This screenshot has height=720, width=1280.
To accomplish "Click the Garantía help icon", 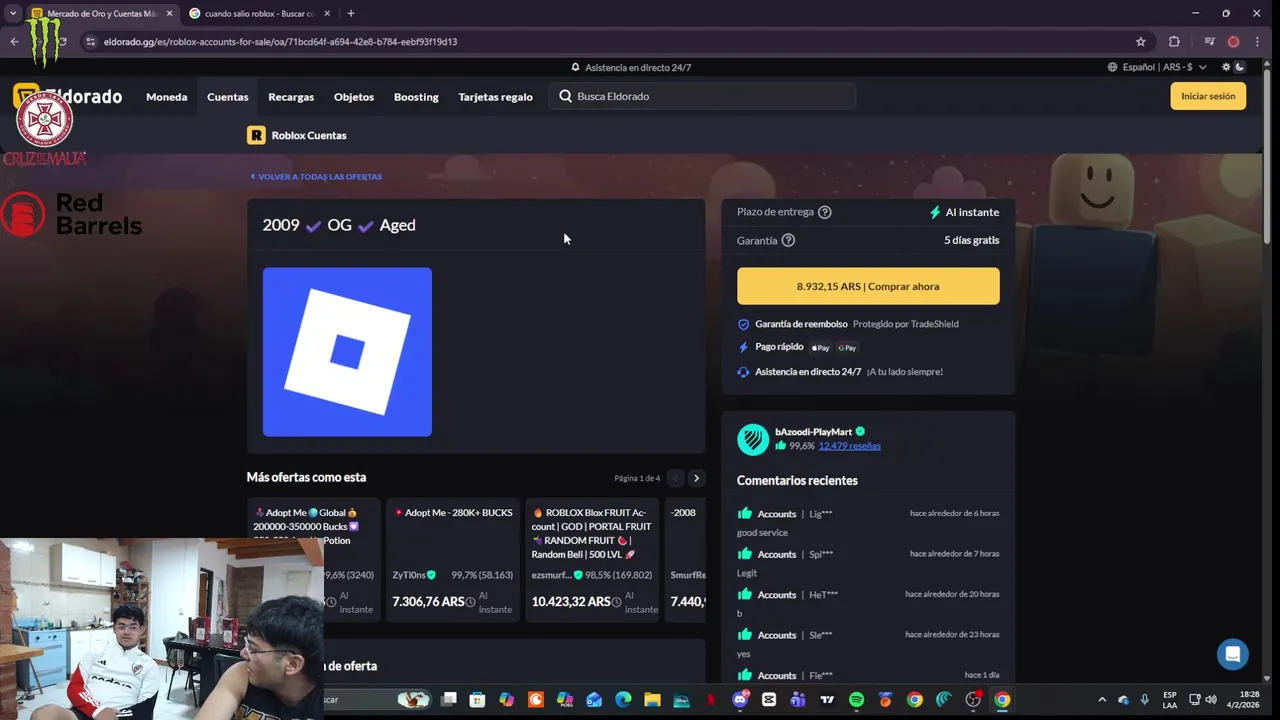I will pyautogui.click(x=788, y=240).
